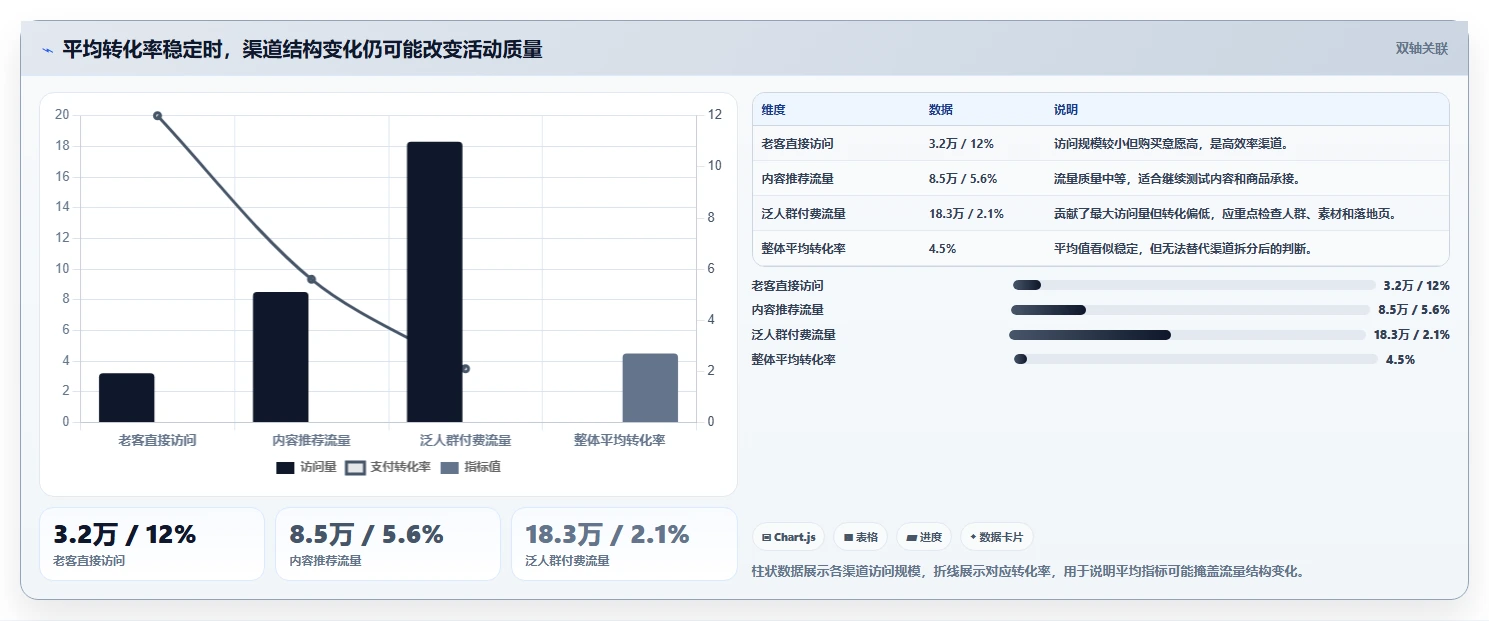Viewport: 1489px width, 621px height.
Task: Click the 数据卡片 chip star icon
Action: coord(973,537)
